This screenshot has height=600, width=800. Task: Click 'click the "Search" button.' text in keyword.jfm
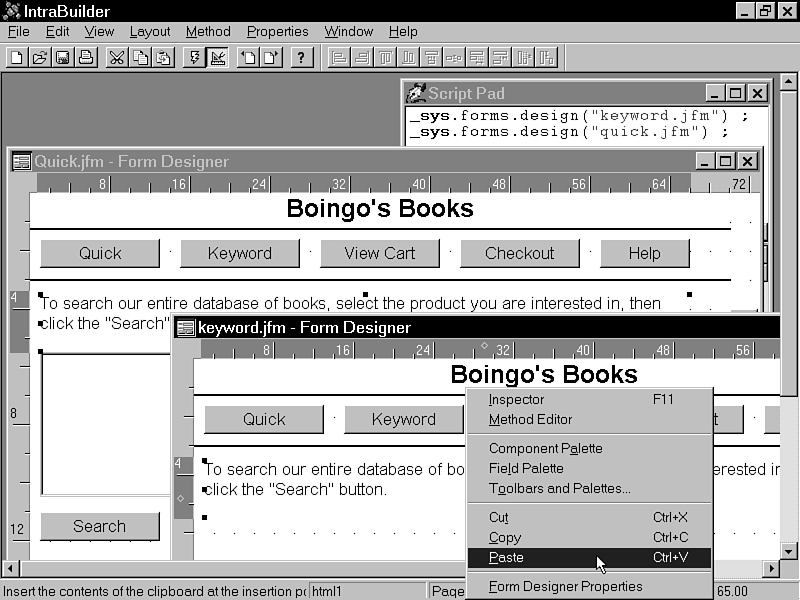296,490
